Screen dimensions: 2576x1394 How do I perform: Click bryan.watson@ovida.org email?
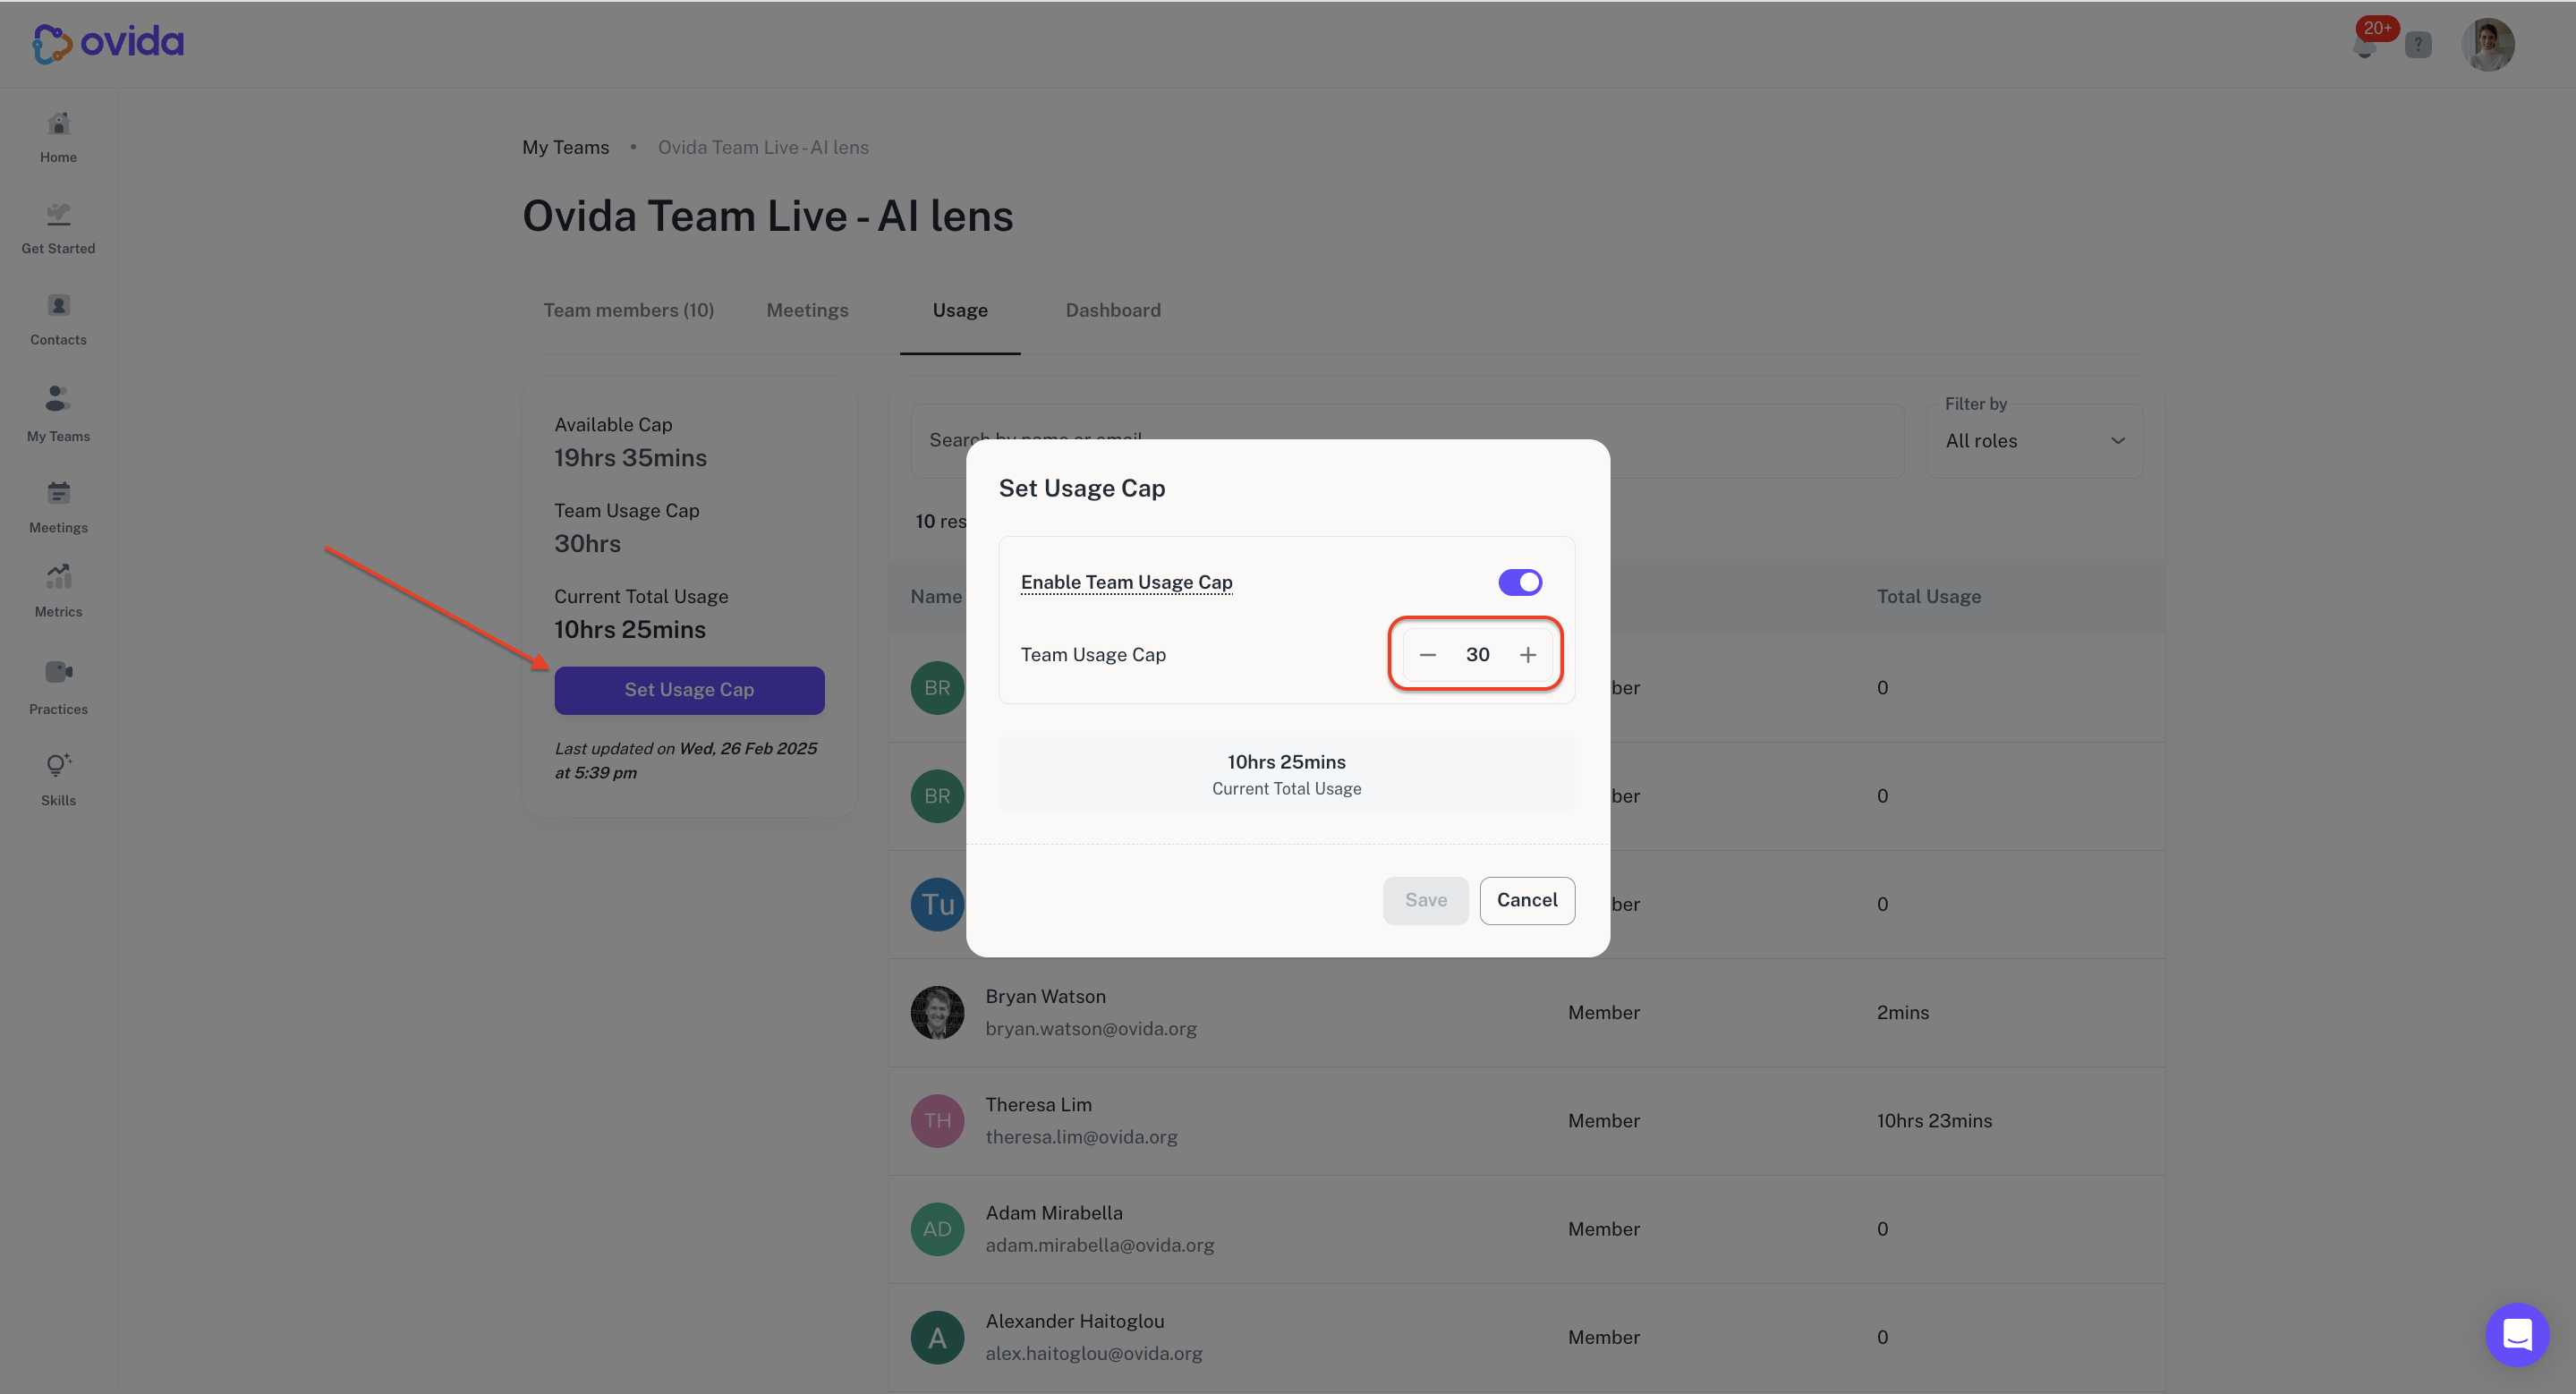[x=1091, y=1028]
